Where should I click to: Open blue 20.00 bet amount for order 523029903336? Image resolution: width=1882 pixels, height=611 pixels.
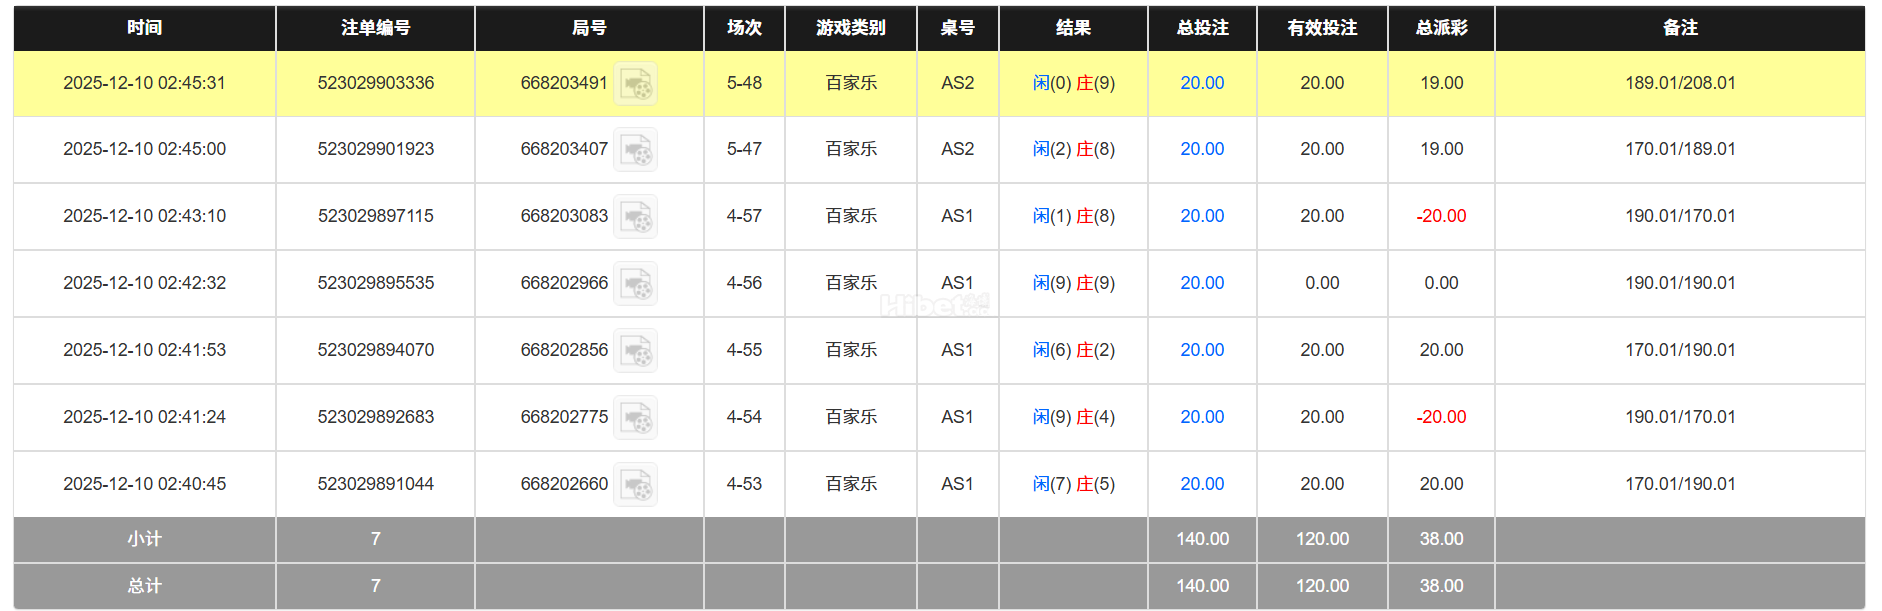click(1202, 83)
